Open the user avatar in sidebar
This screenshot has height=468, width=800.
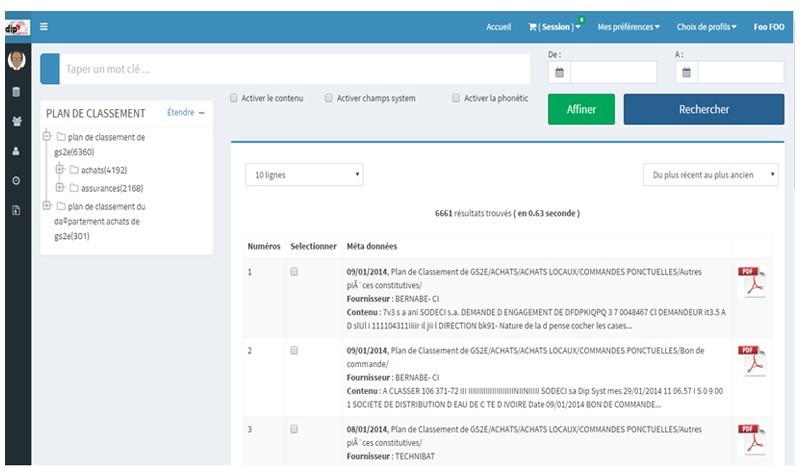click(x=17, y=61)
